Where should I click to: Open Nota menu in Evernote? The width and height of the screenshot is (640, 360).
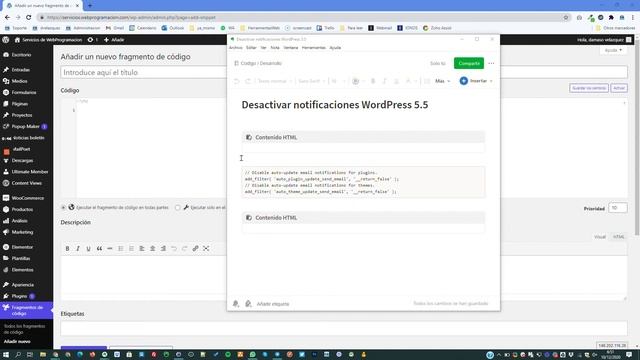pos(275,48)
